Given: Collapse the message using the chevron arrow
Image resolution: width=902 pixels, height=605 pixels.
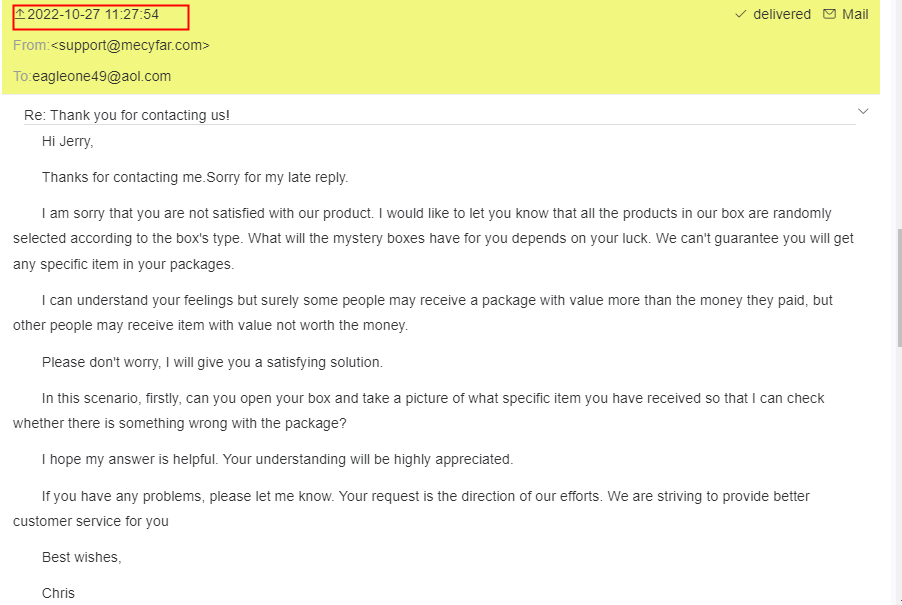Looking at the screenshot, I should [x=863, y=111].
